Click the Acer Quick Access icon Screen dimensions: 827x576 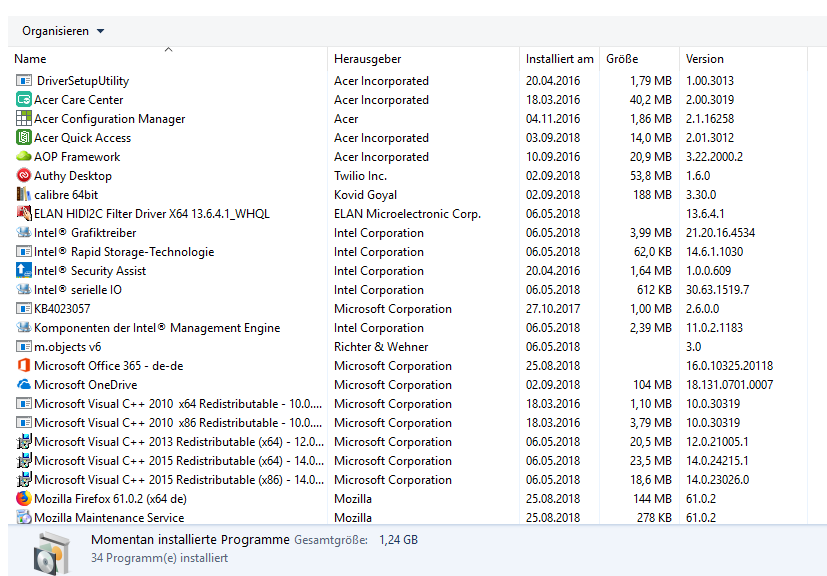pyautogui.click(x=24, y=138)
